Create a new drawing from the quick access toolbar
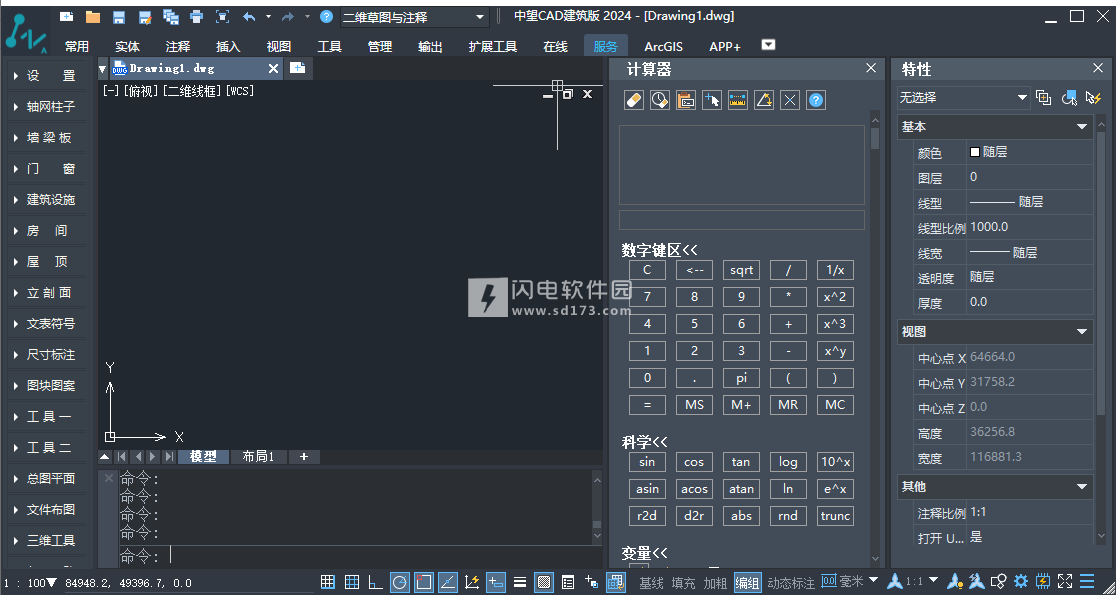 click(66, 16)
